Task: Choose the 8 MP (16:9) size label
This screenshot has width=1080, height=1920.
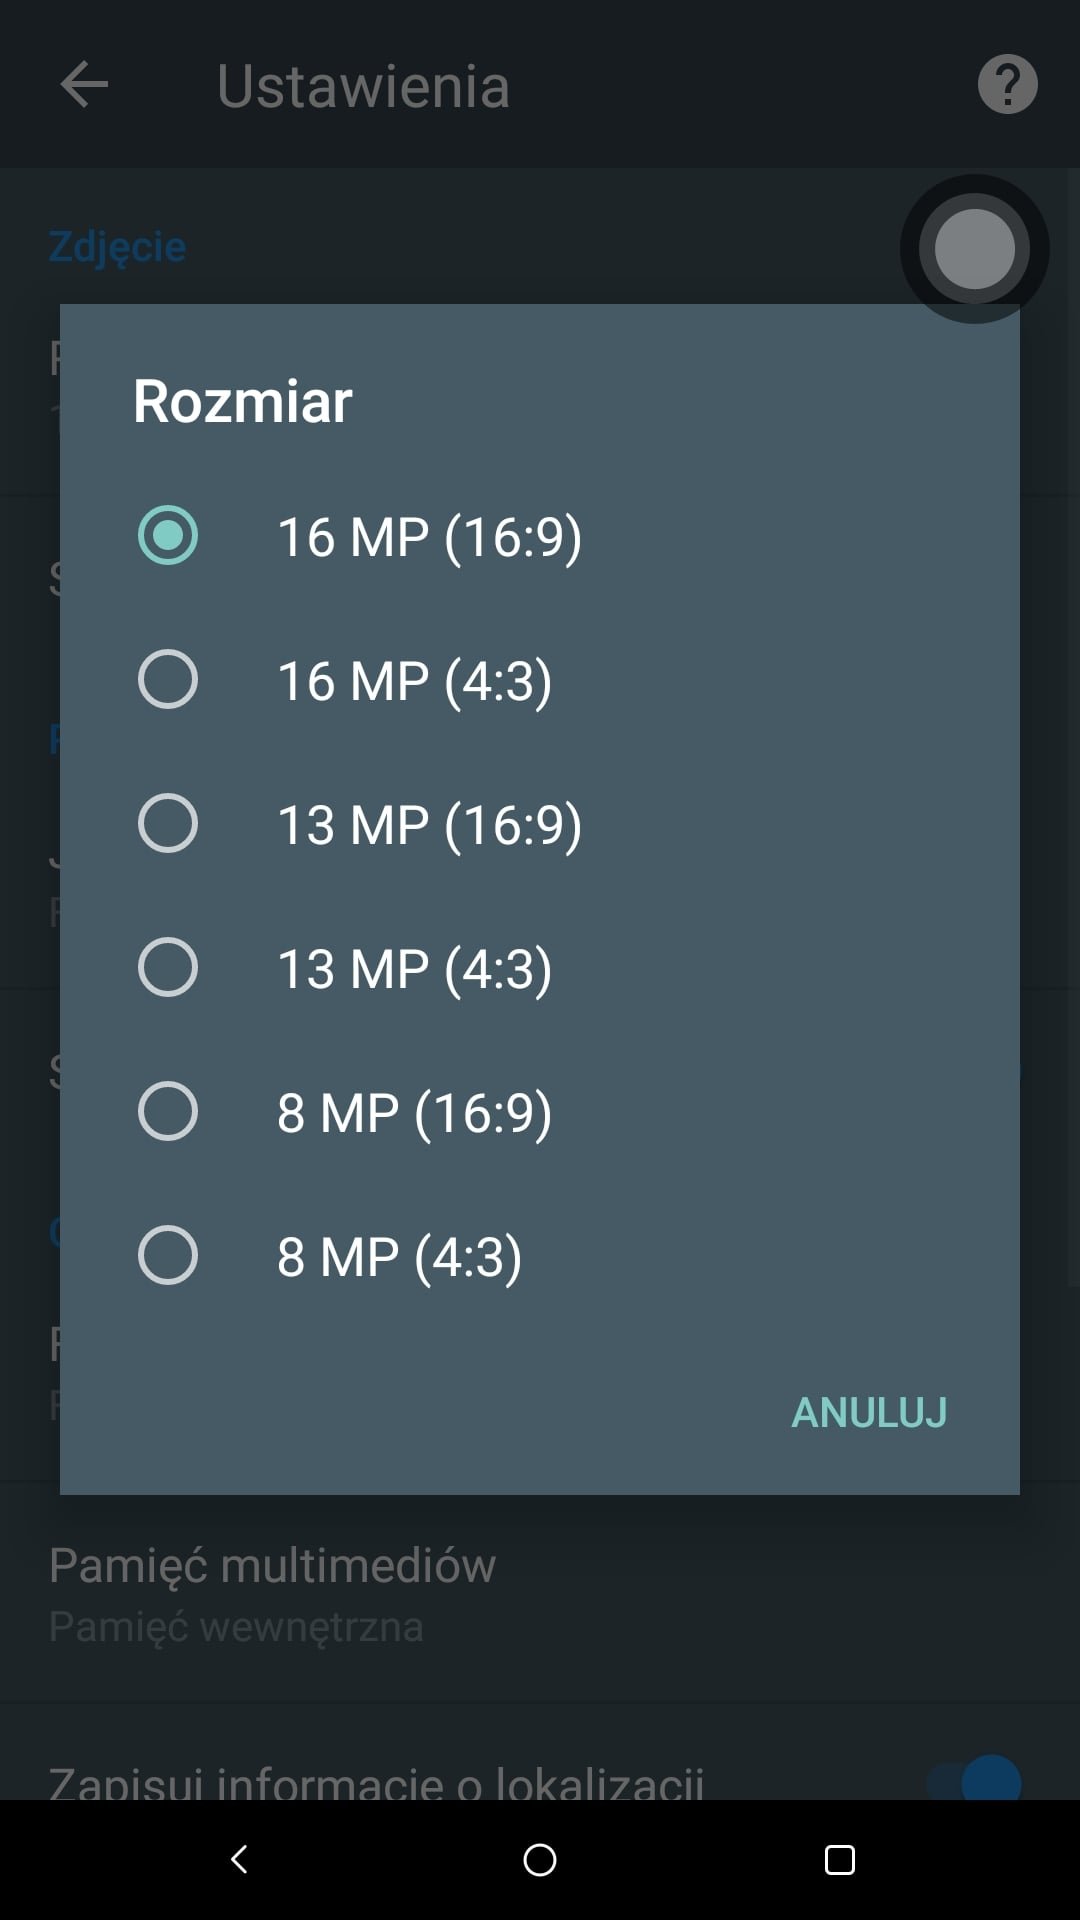Action: pyautogui.click(x=414, y=1113)
